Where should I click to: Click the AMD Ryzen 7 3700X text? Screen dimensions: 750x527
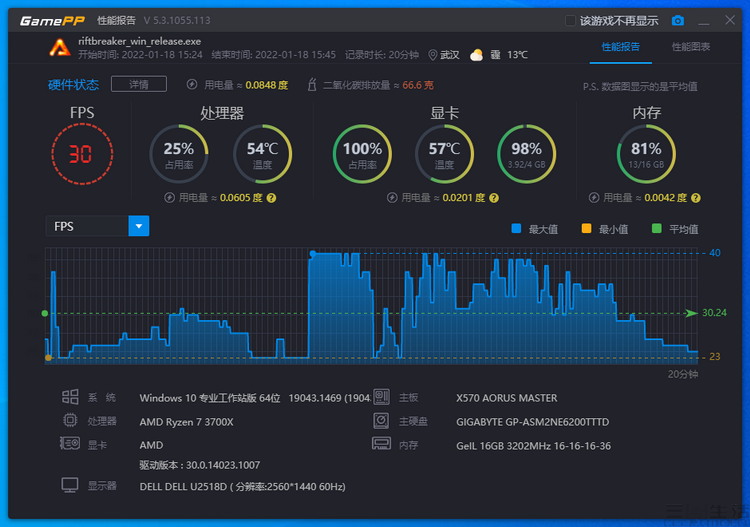tap(187, 422)
